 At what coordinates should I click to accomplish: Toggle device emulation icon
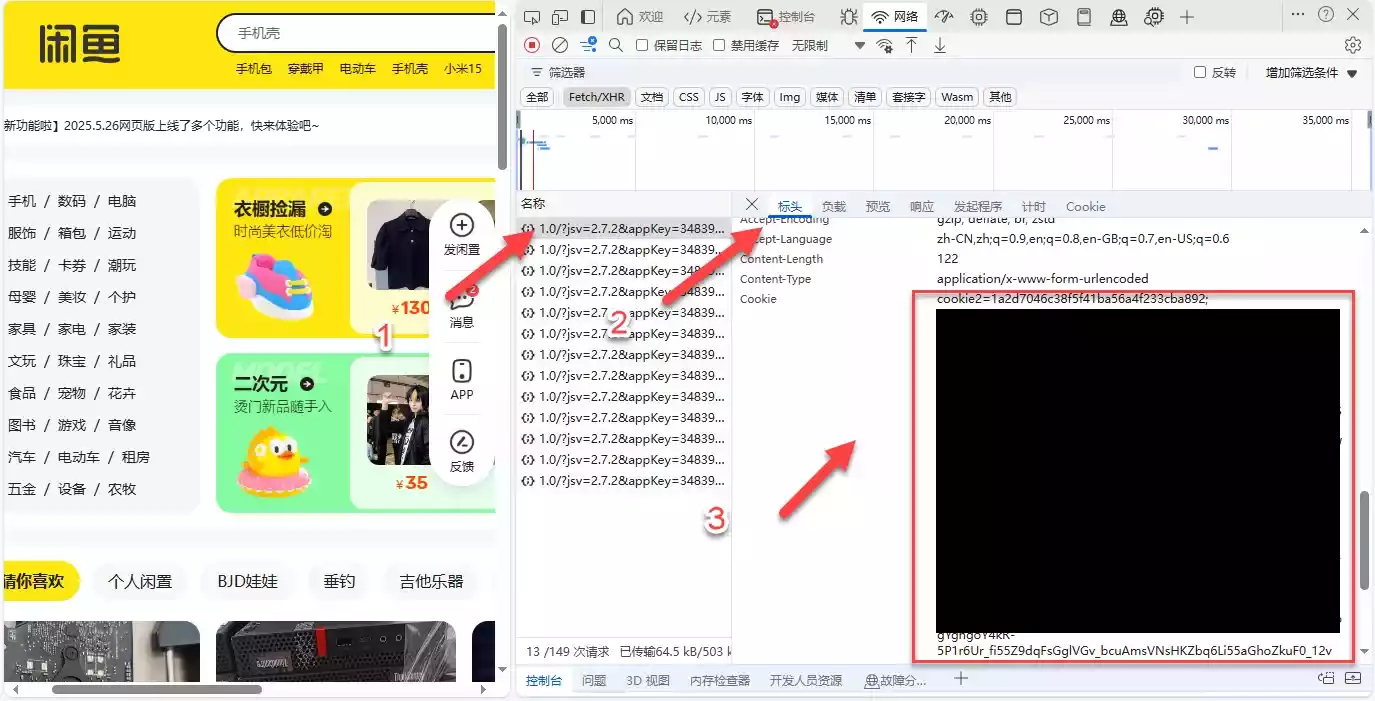560,17
